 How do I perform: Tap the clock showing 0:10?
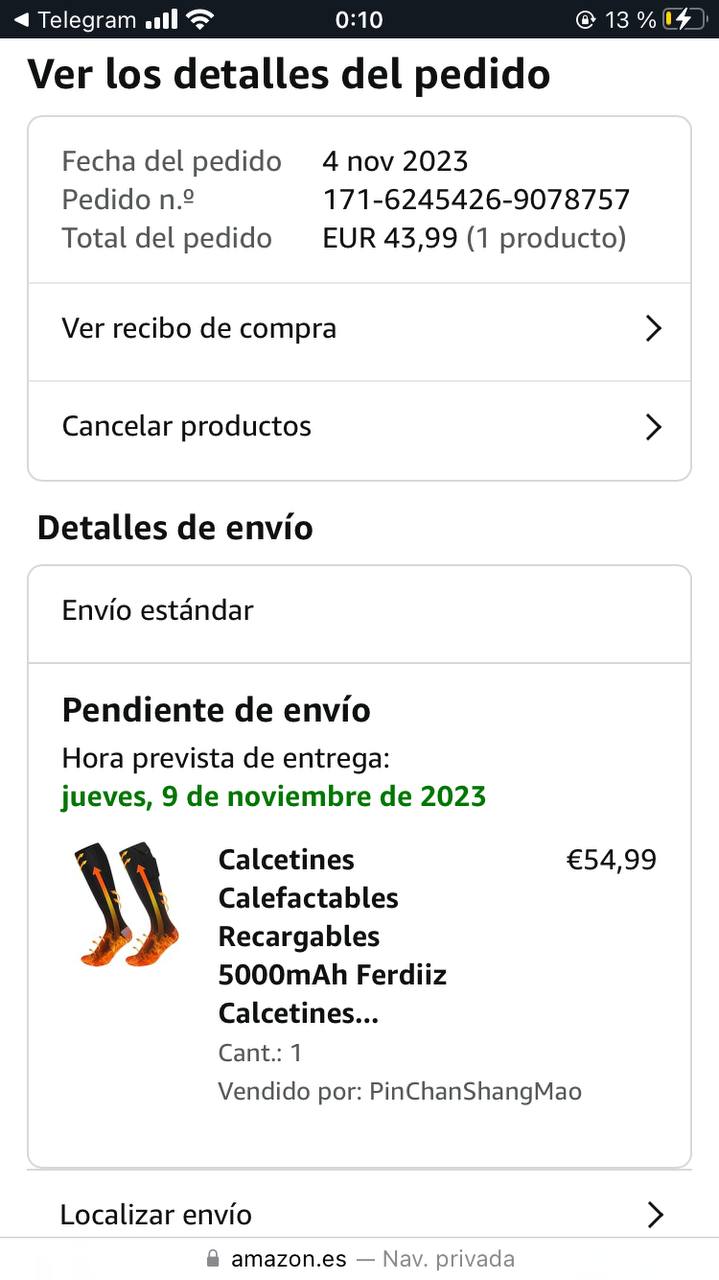click(x=359, y=20)
